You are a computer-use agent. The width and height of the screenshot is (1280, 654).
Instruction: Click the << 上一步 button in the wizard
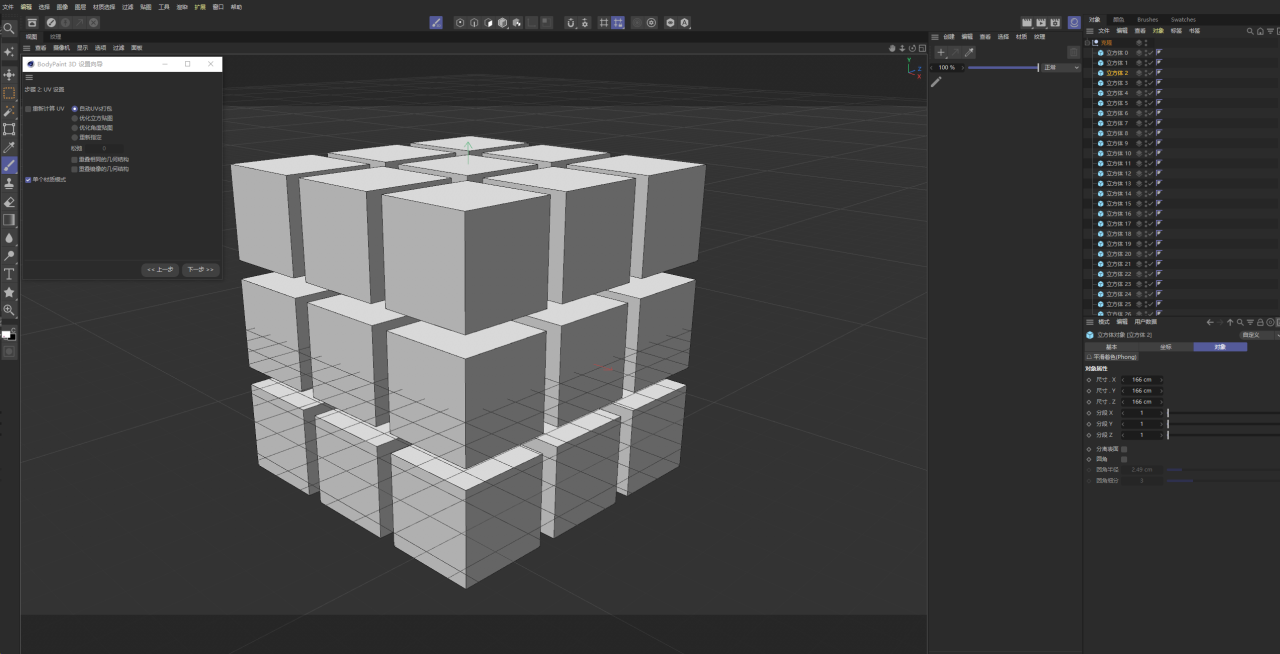(x=160, y=269)
